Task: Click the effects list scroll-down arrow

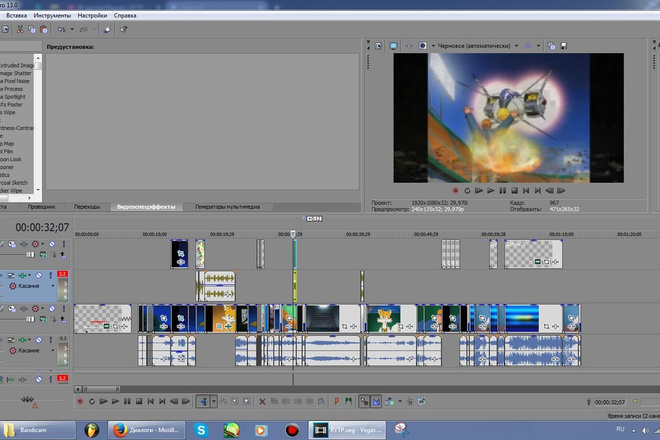Action: click(38, 190)
